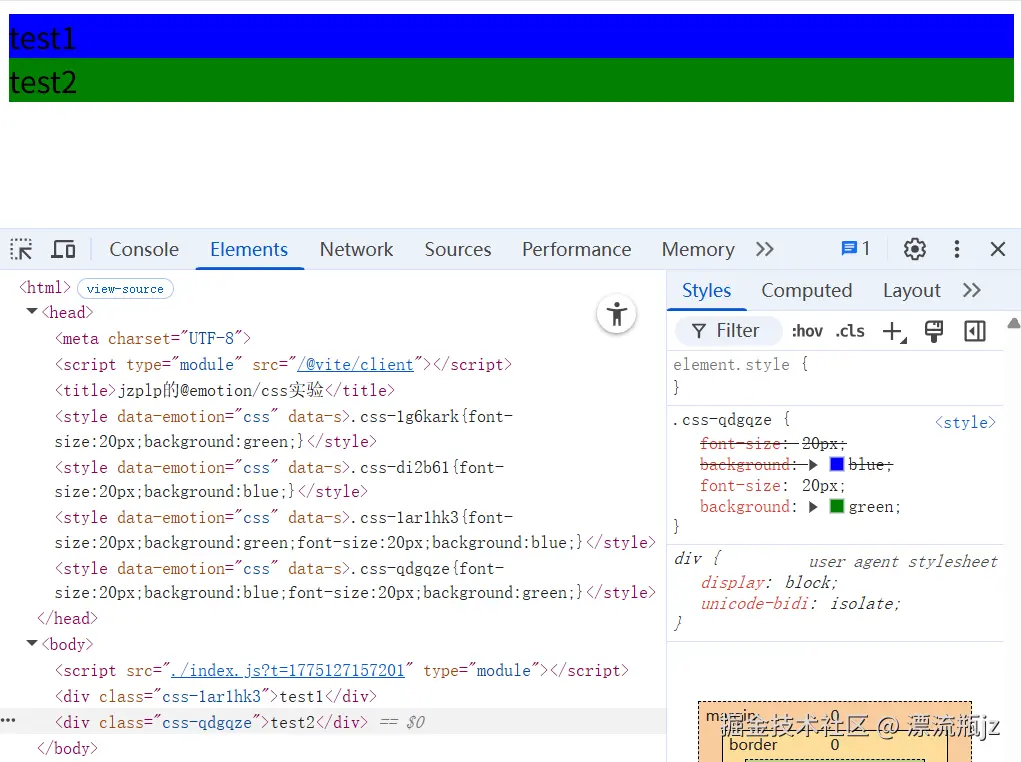Screen dimensions: 1021x762
Task: Open the computed styles sidebar icon
Action: coord(974,331)
